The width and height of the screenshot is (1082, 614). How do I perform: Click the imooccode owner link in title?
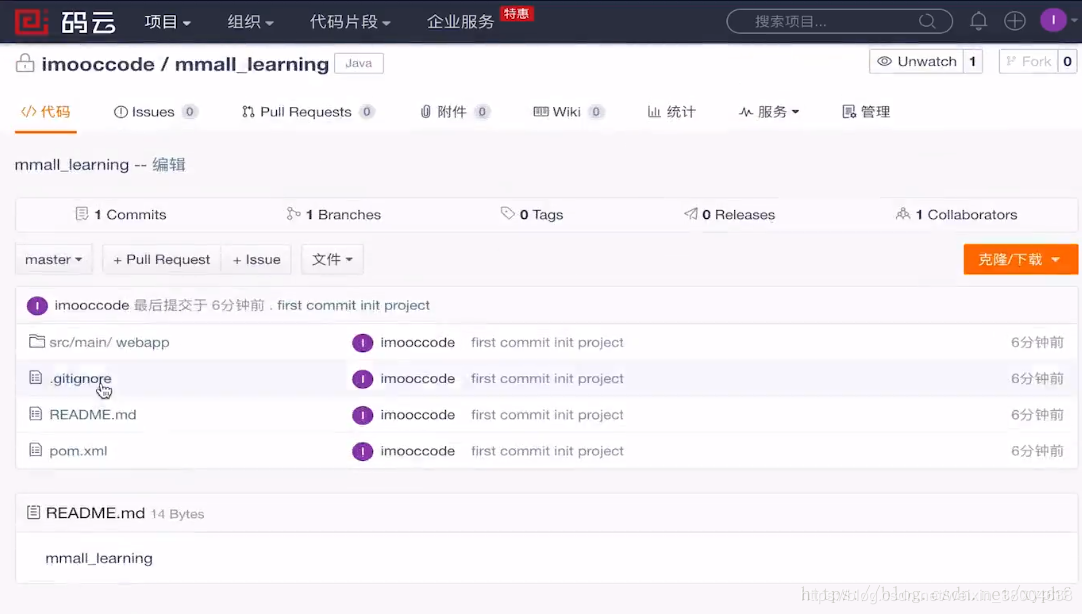(98, 64)
